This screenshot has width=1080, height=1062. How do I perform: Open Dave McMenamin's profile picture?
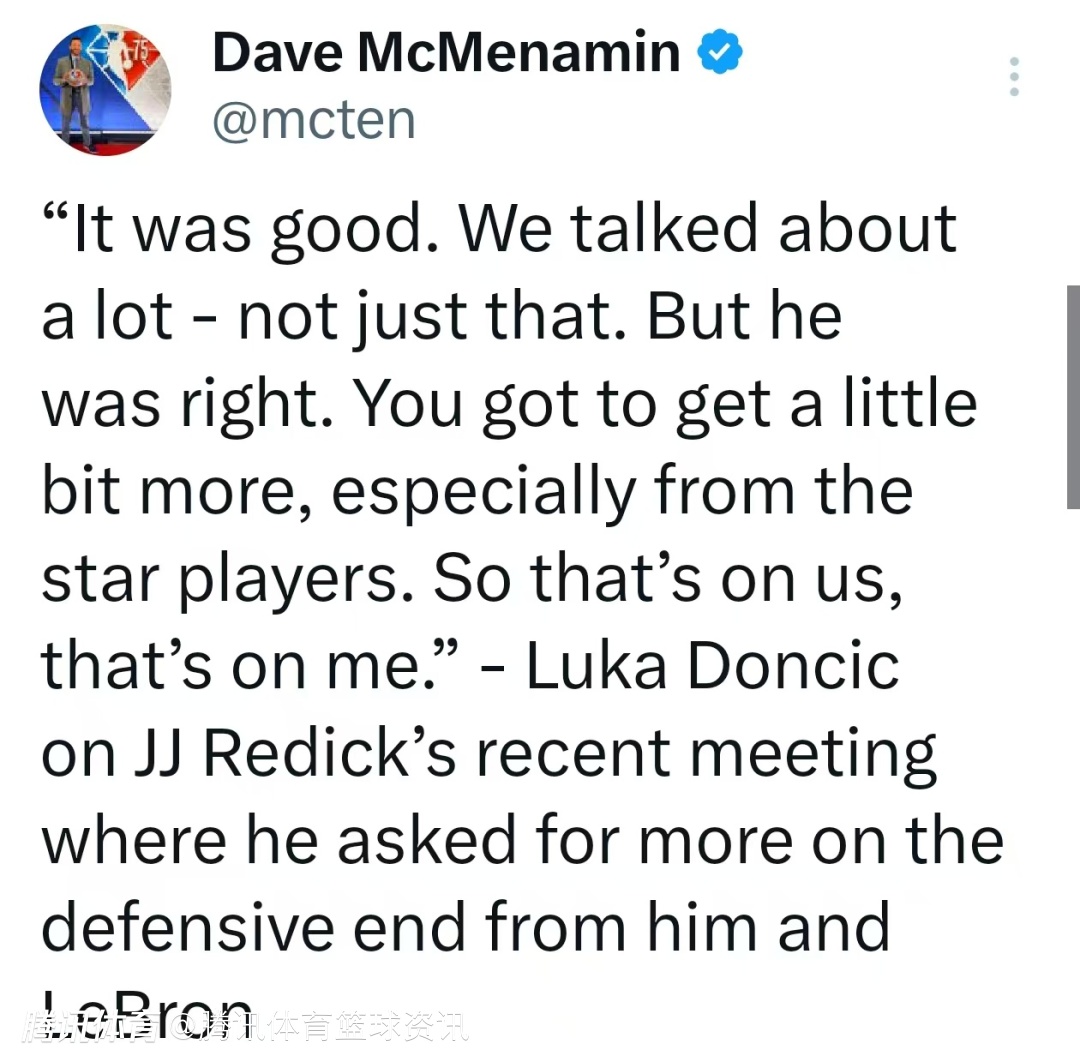point(105,90)
